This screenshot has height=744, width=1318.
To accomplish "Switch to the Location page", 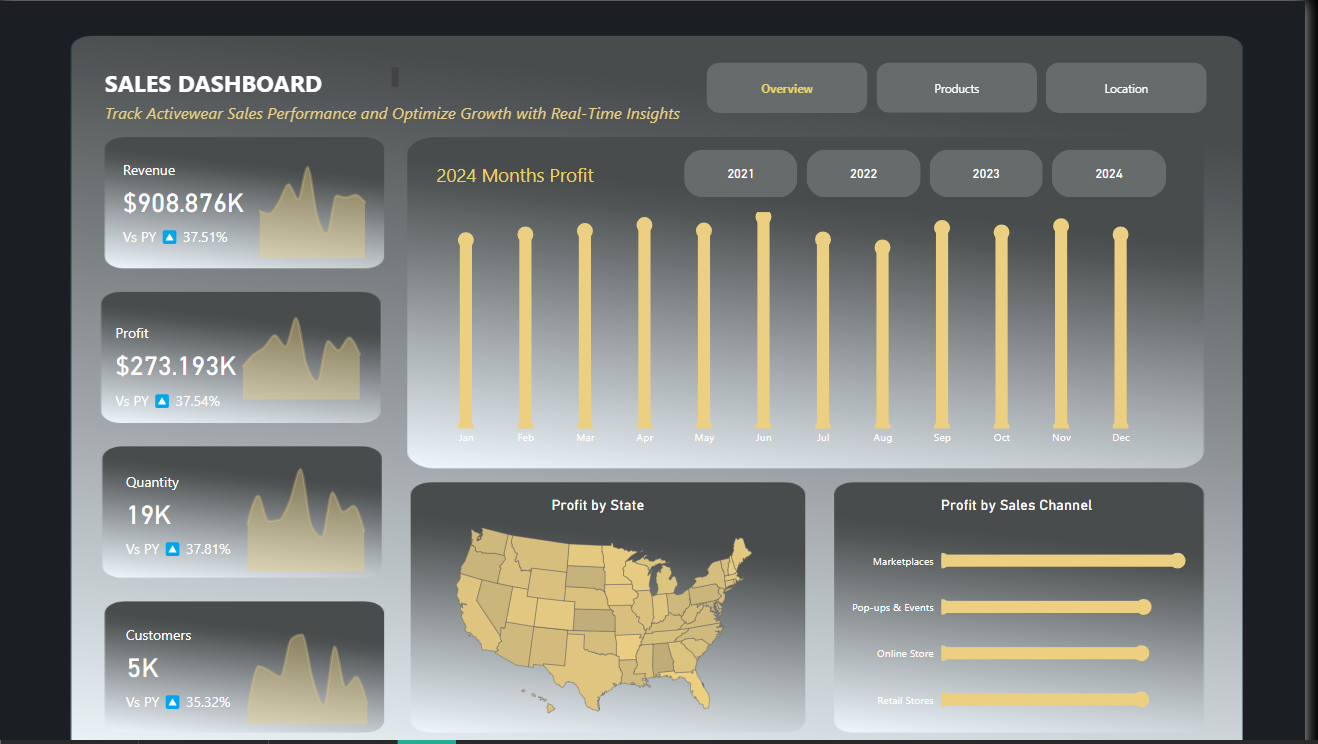I will (1125, 88).
